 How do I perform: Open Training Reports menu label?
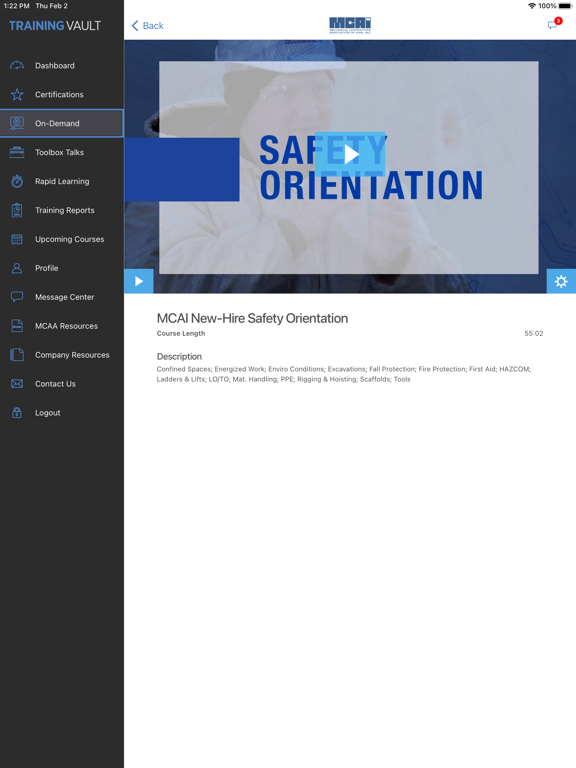[65, 210]
